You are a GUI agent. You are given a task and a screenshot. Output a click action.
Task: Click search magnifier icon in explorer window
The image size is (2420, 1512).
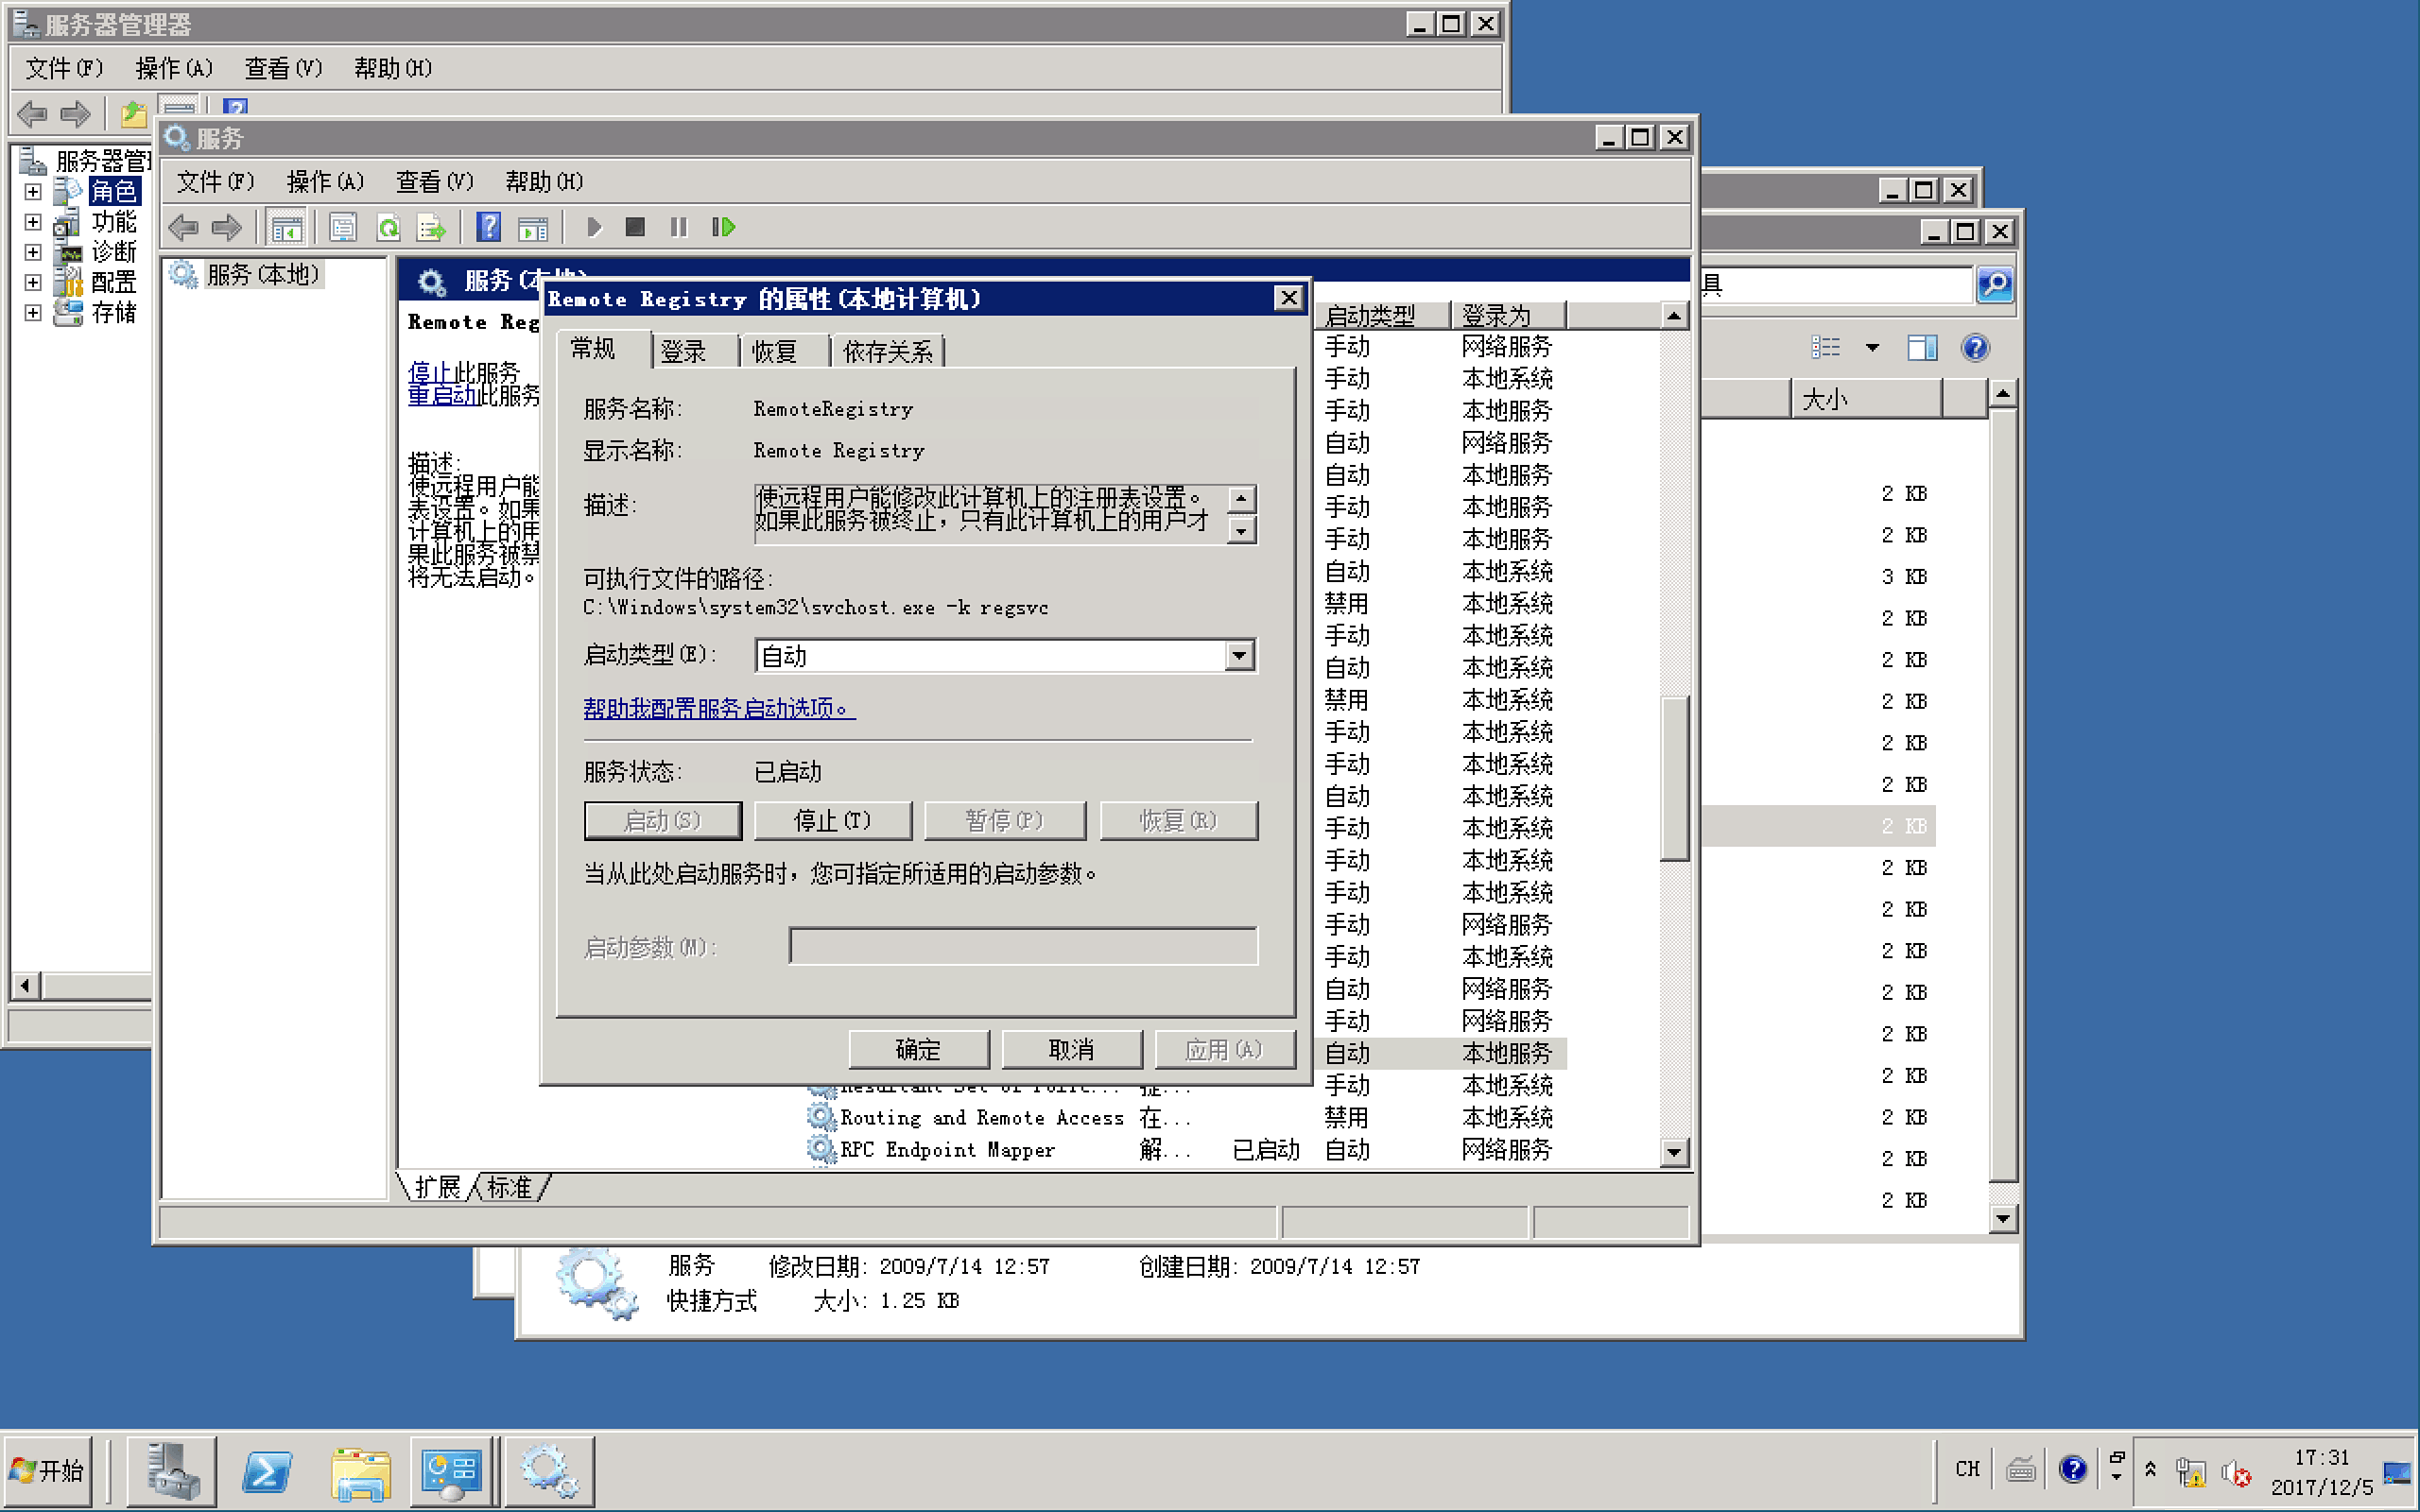(1994, 285)
